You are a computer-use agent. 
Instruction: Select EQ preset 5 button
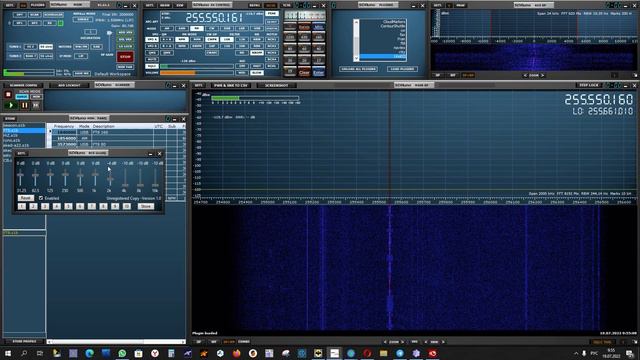(68, 206)
